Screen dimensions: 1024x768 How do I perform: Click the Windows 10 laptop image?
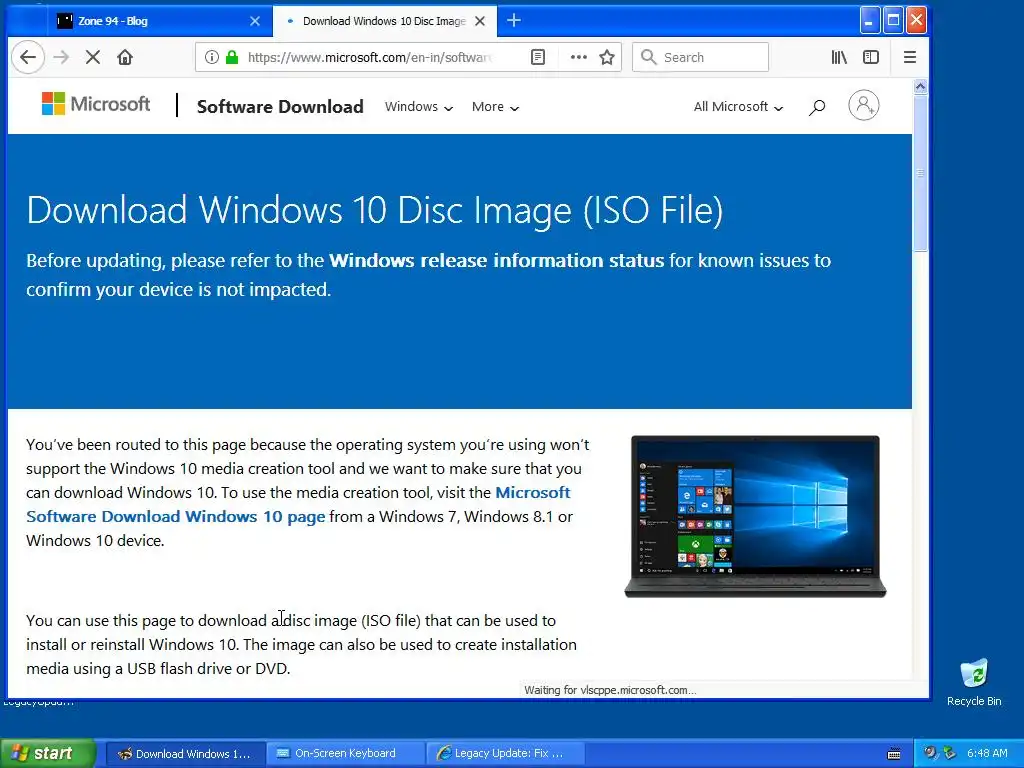tap(756, 516)
